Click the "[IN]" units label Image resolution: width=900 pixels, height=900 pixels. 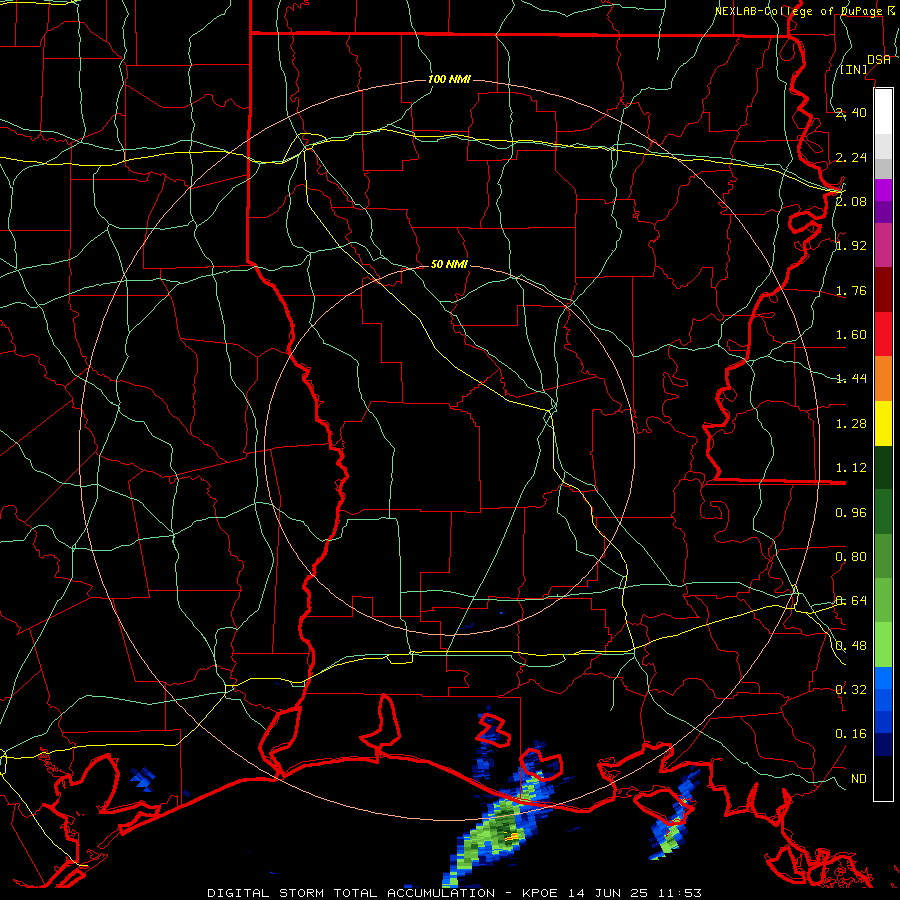click(854, 69)
